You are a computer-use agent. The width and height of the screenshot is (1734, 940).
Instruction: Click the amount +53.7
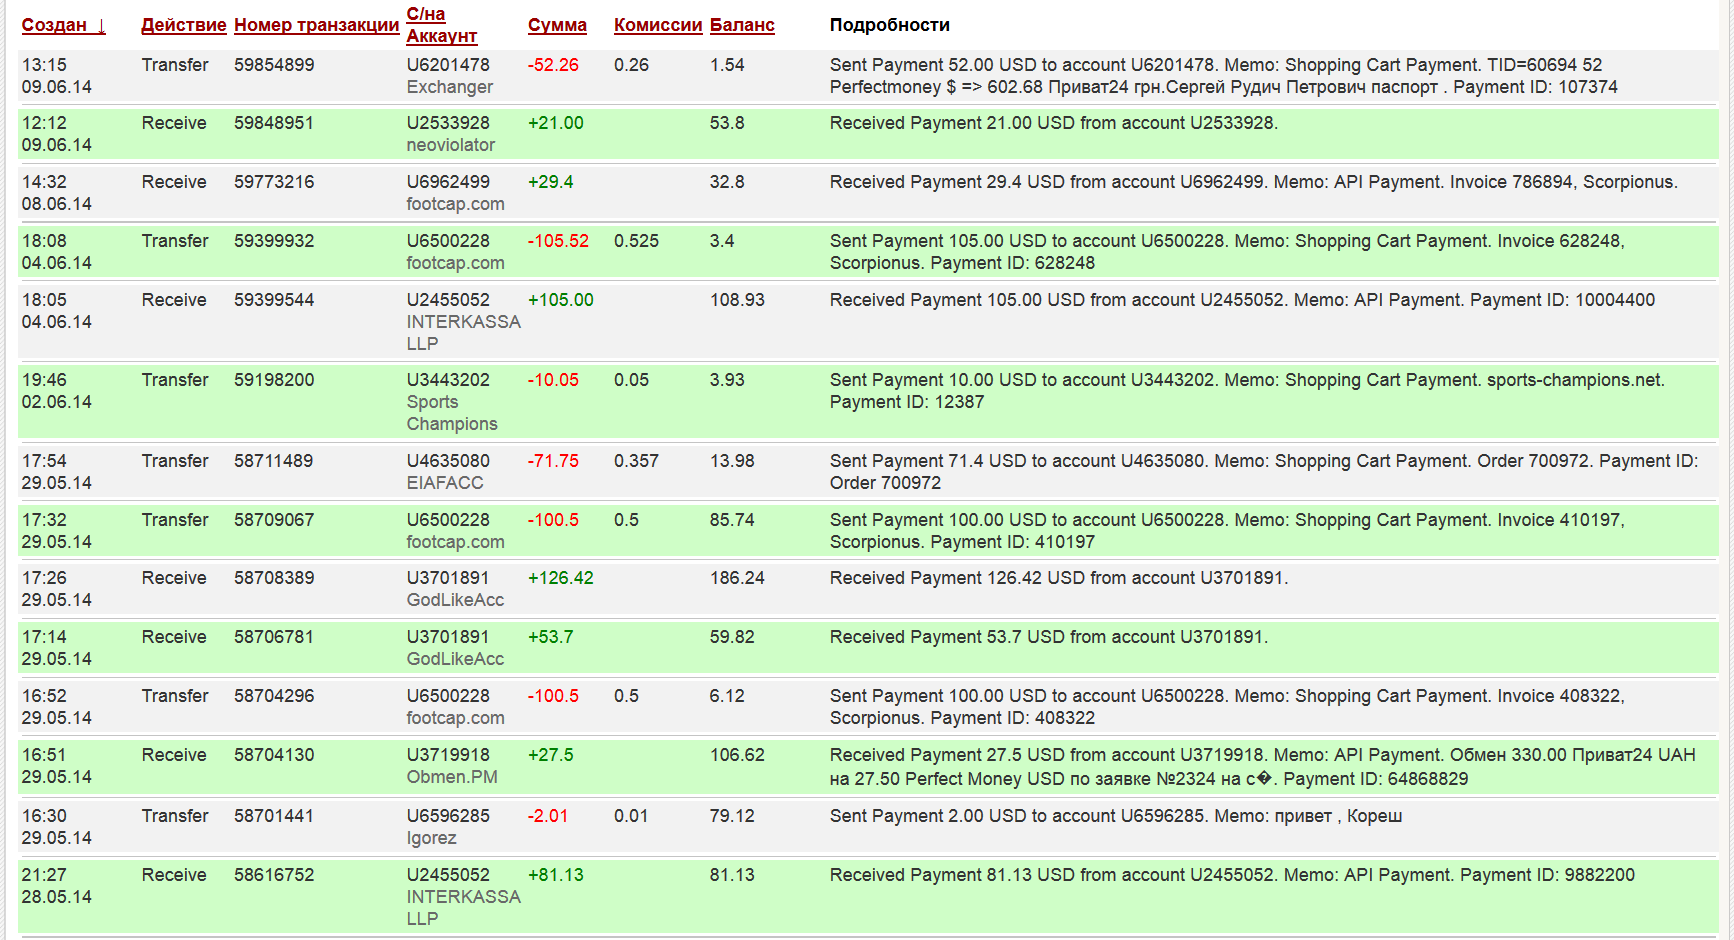[551, 637]
